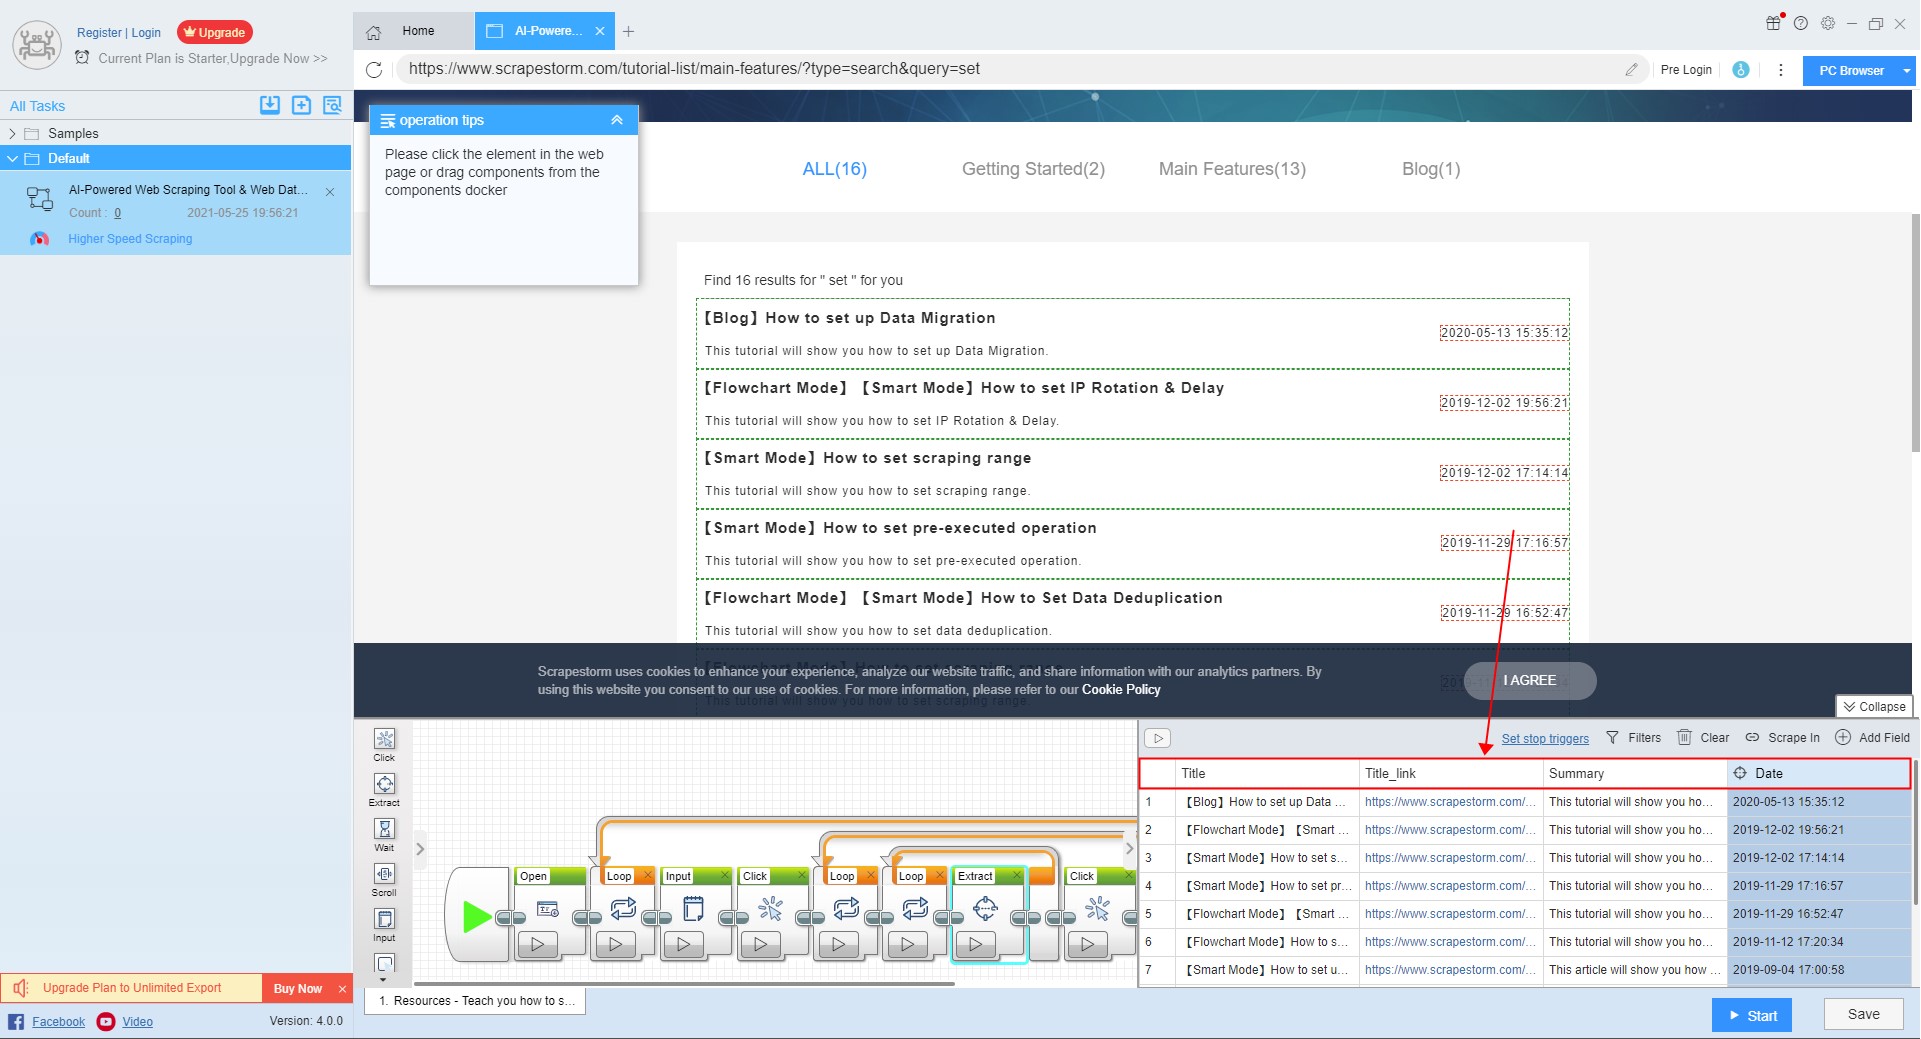Open the settings gear in title bar
This screenshot has height=1039, width=1921.
pyautogui.click(x=1827, y=23)
